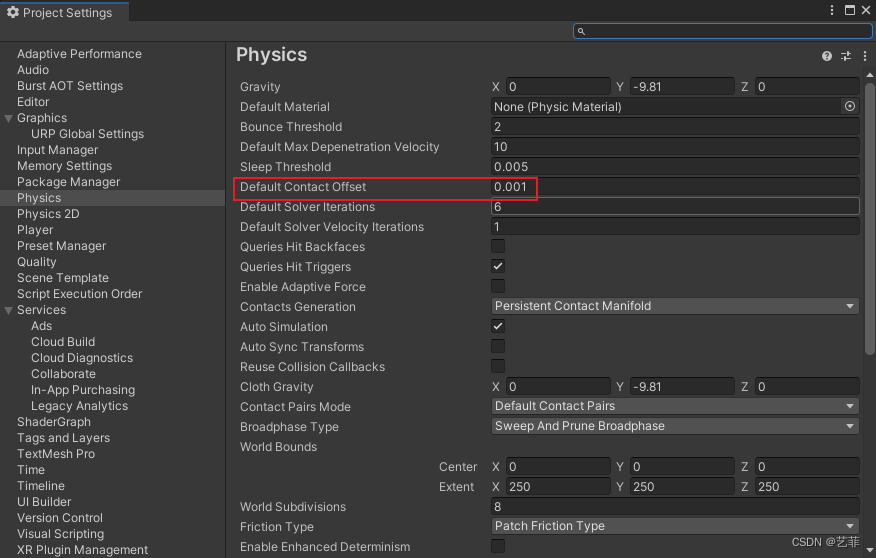The image size is (876, 558).
Task: Open Input Manager settings
Action: tap(57, 150)
